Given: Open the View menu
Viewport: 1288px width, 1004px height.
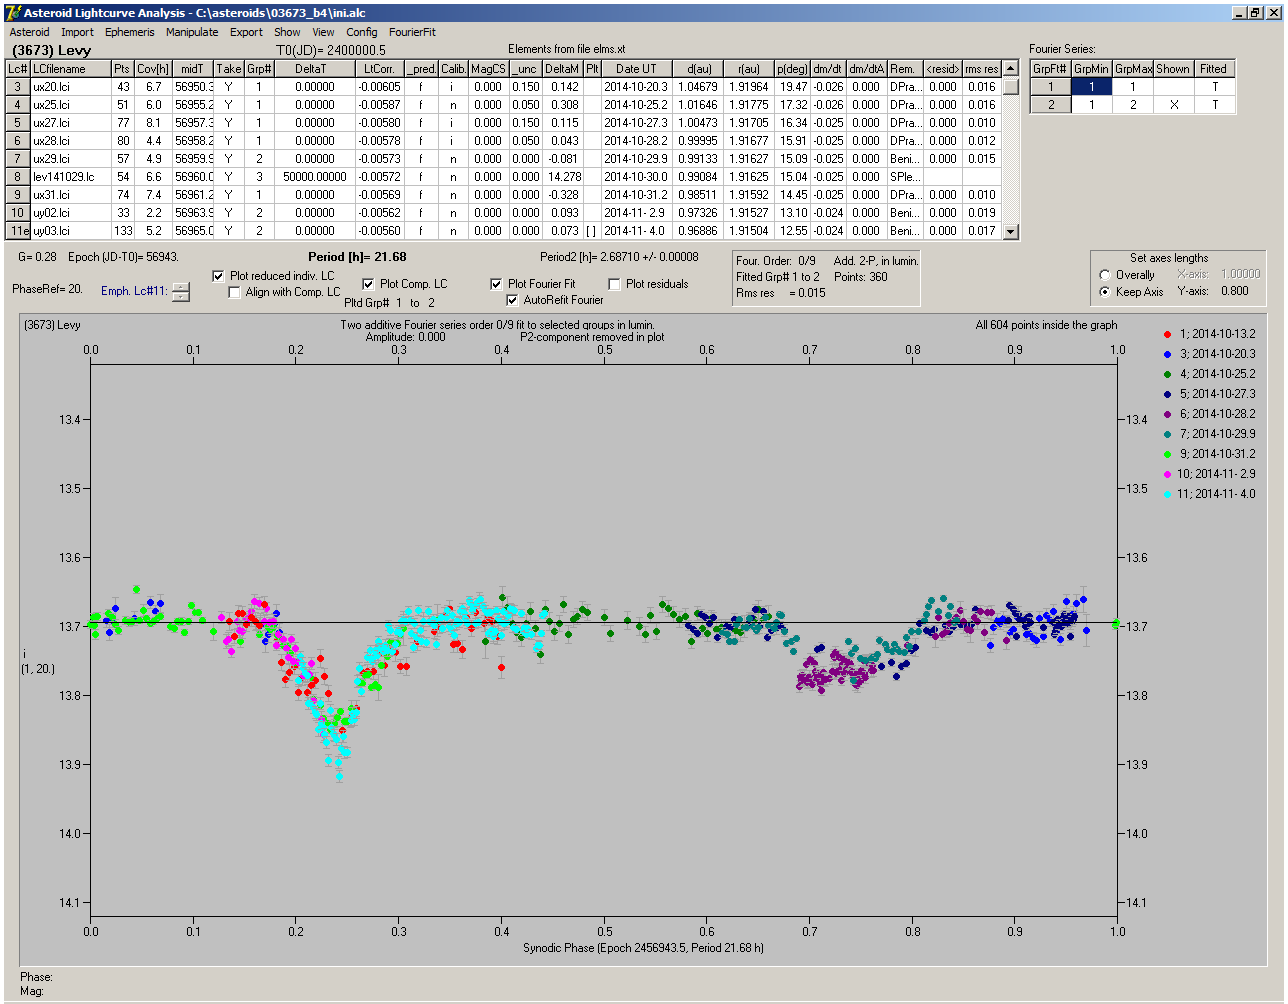Looking at the screenshot, I should tap(323, 32).
